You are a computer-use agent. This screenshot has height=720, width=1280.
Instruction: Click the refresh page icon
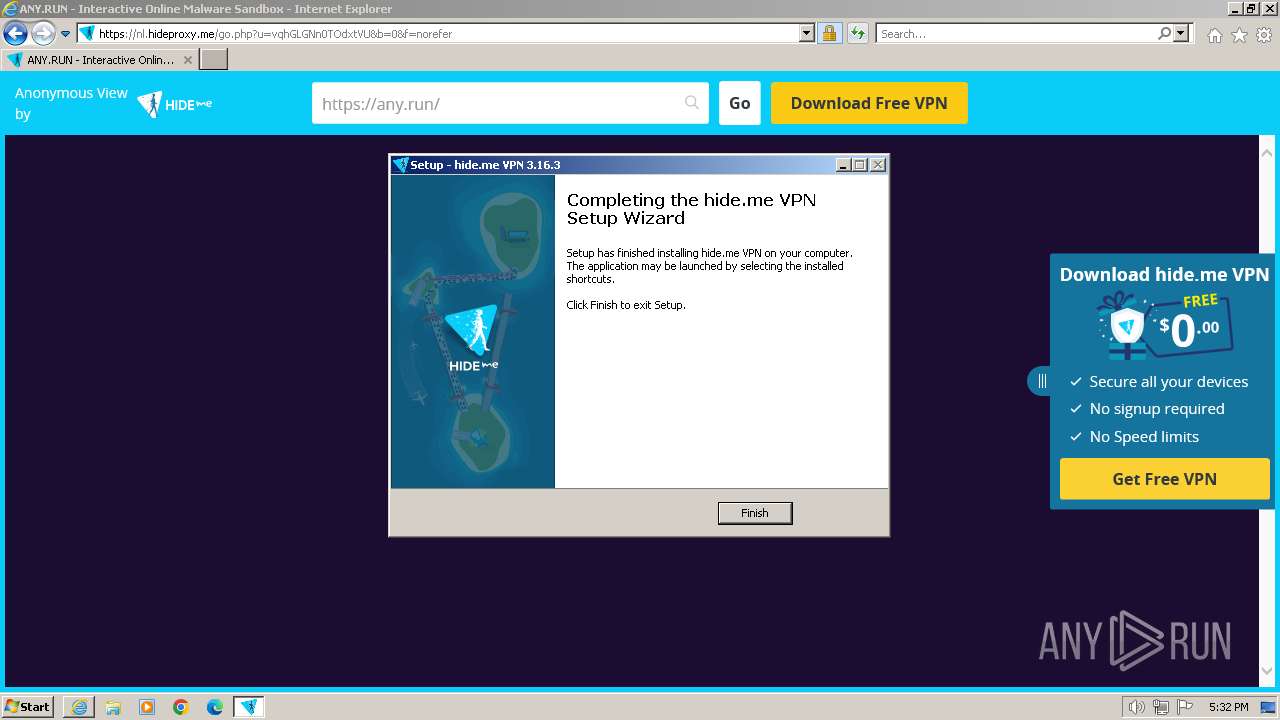coord(857,33)
